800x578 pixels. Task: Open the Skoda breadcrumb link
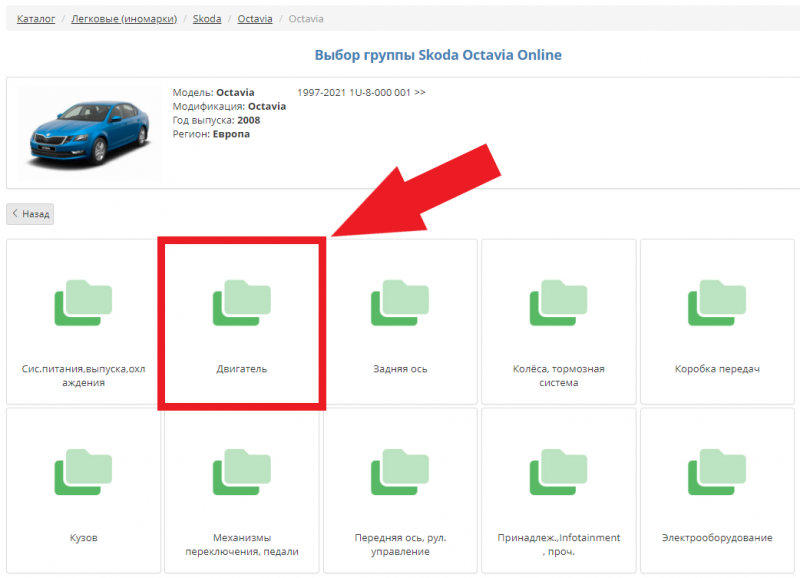point(207,19)
